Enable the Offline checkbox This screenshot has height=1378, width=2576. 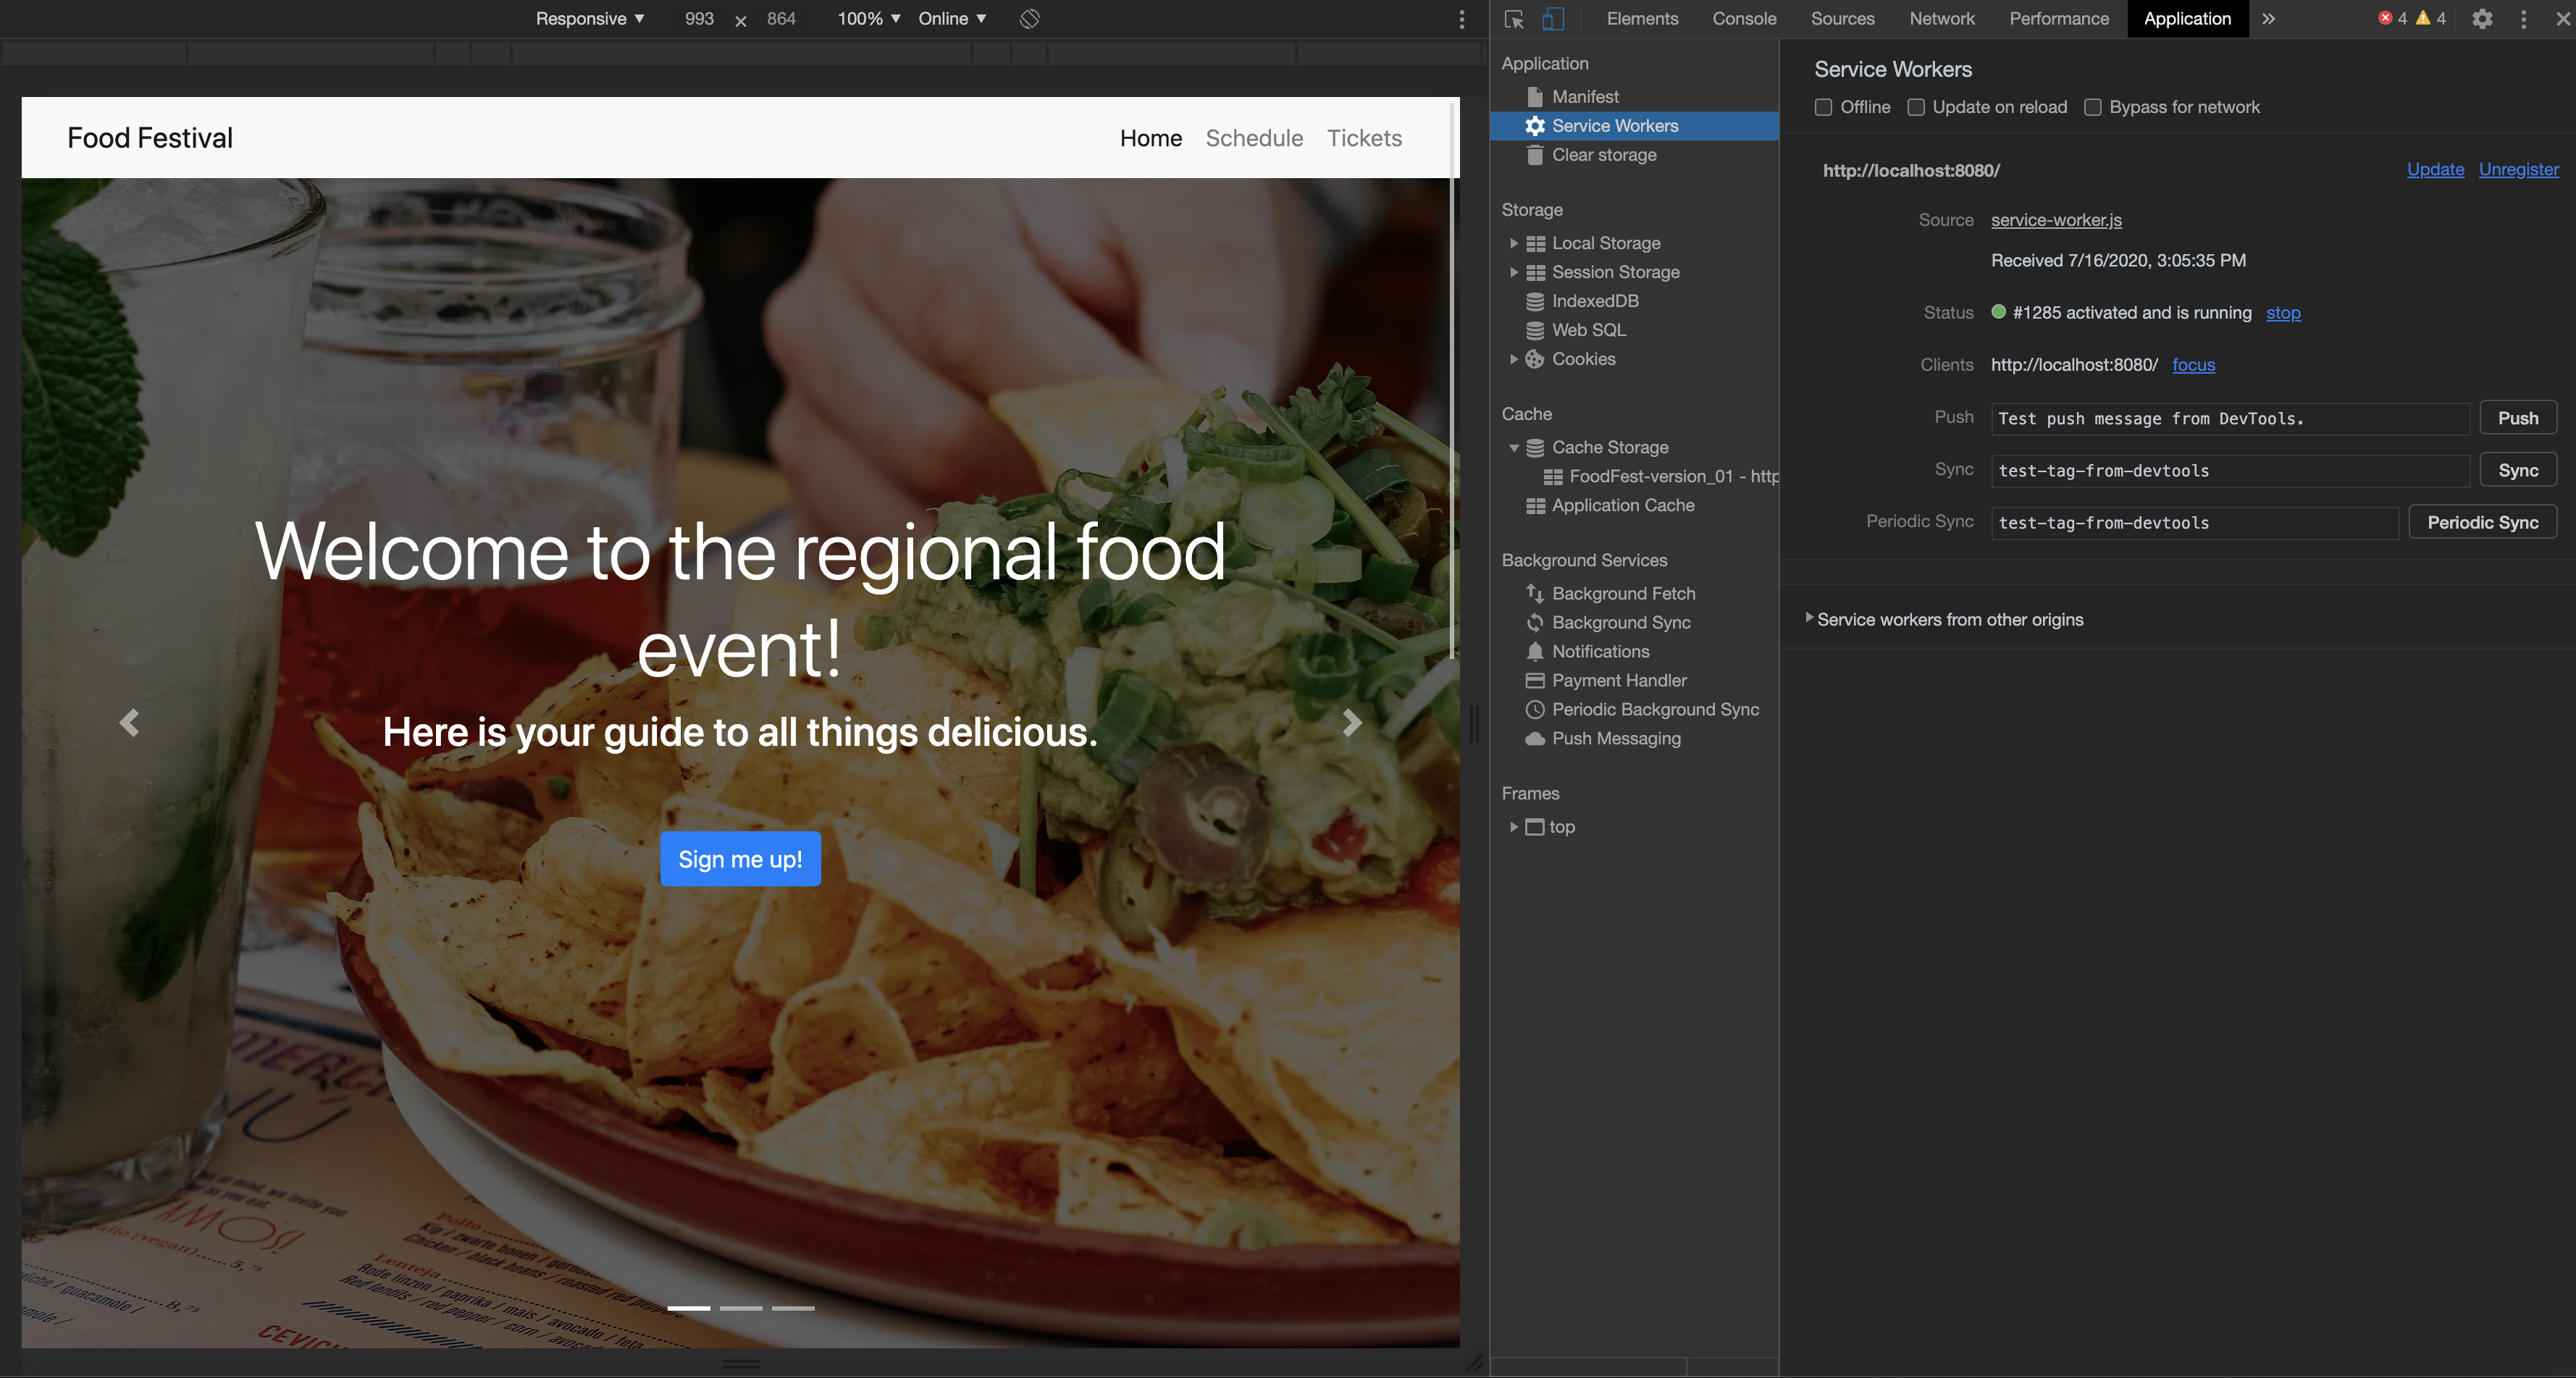(1824, 107)
